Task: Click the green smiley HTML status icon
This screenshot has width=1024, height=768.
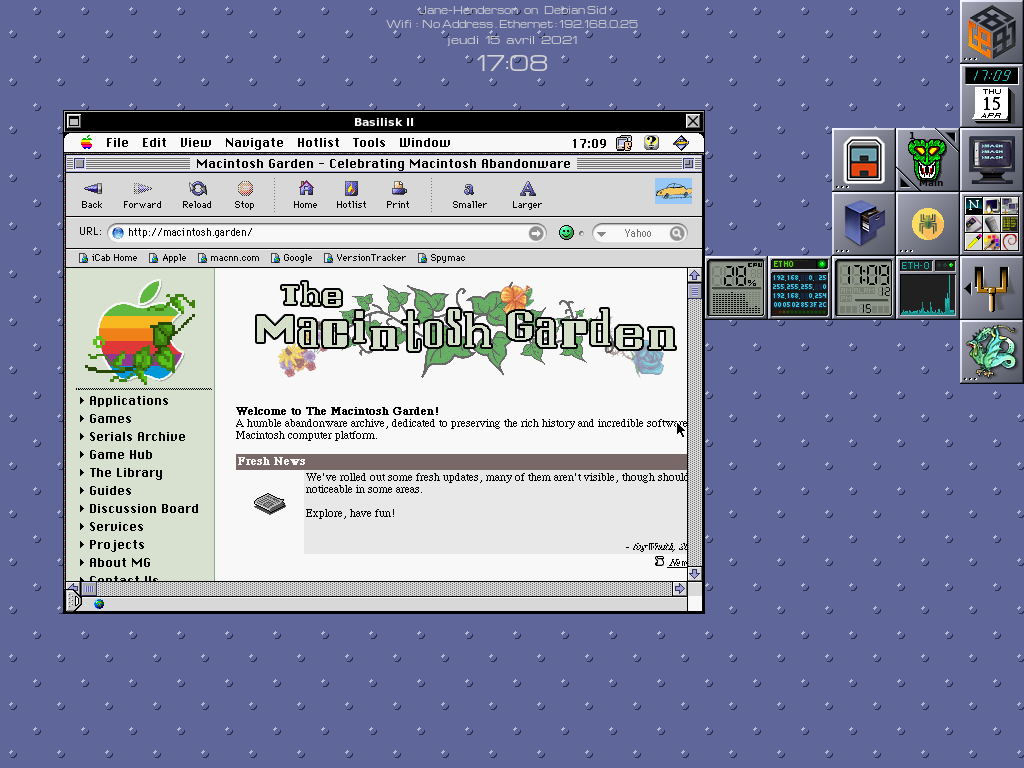Action: 566,232
